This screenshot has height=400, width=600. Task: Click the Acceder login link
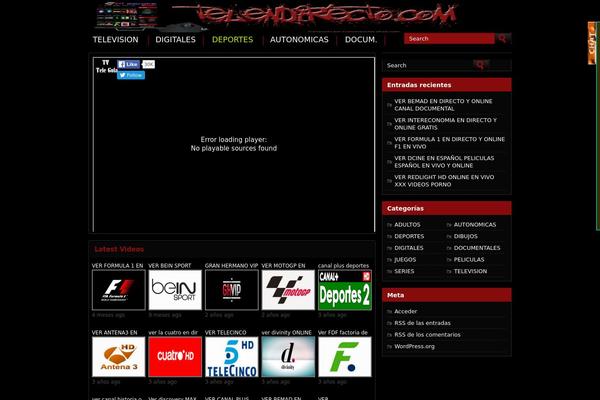tap(406, 312)
